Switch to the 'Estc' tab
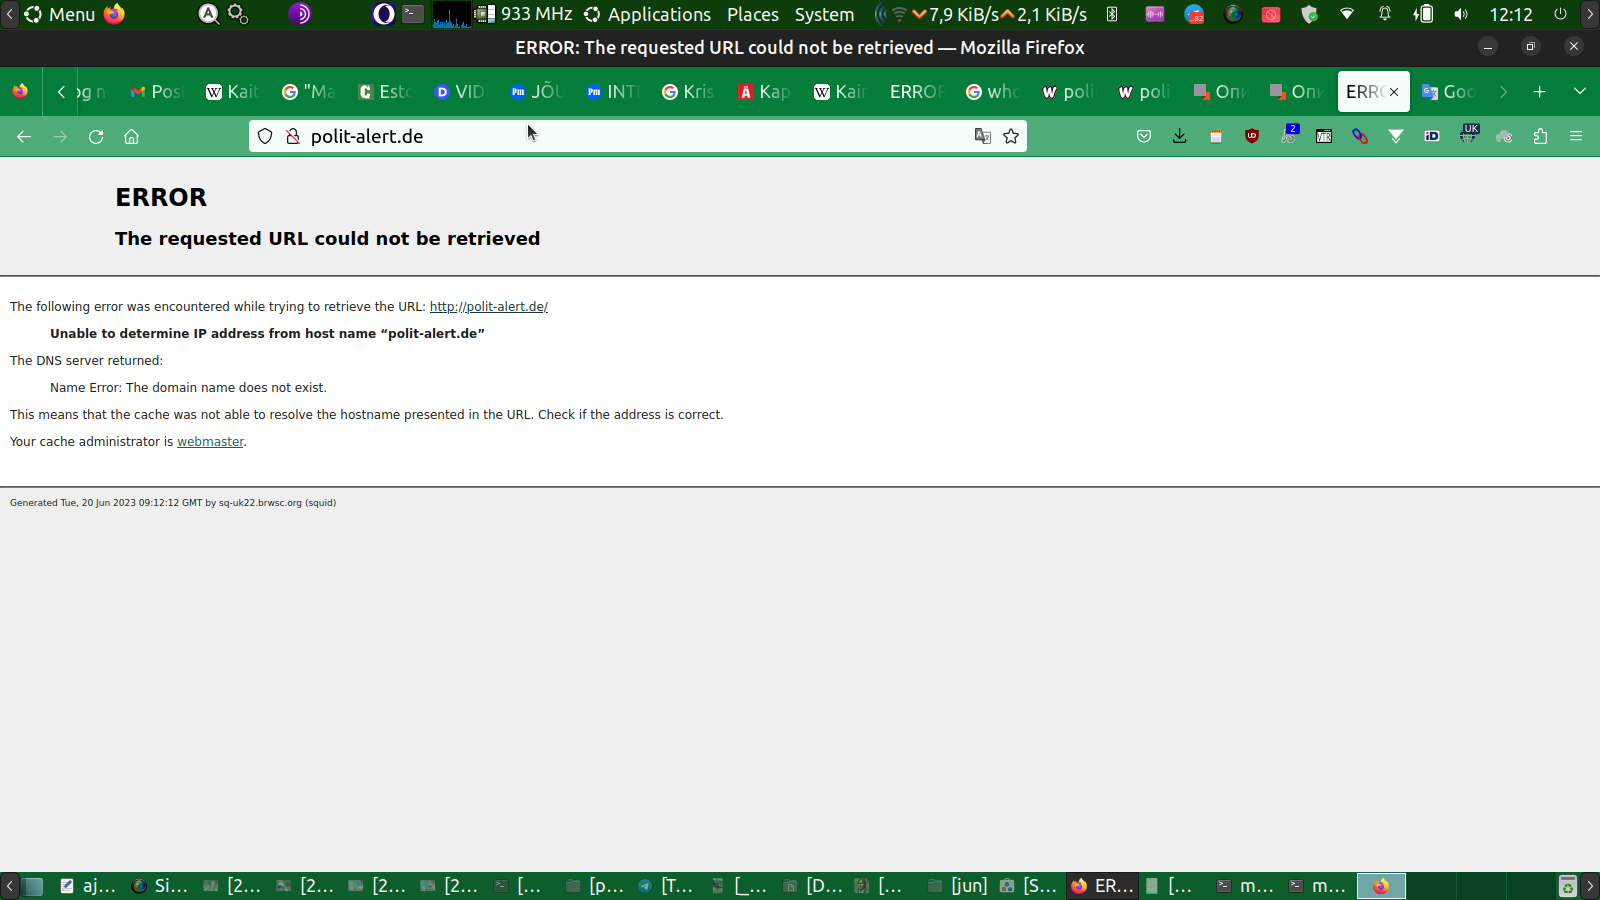 point(386,92)
